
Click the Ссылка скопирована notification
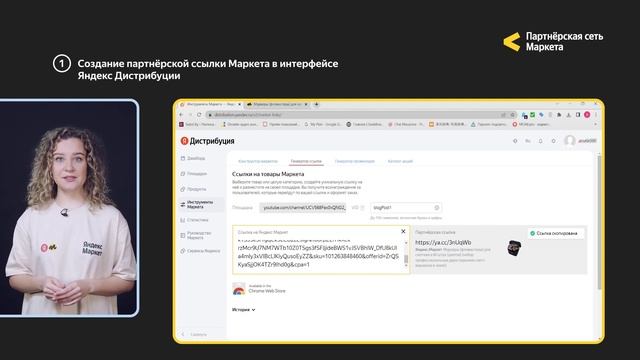555,233
